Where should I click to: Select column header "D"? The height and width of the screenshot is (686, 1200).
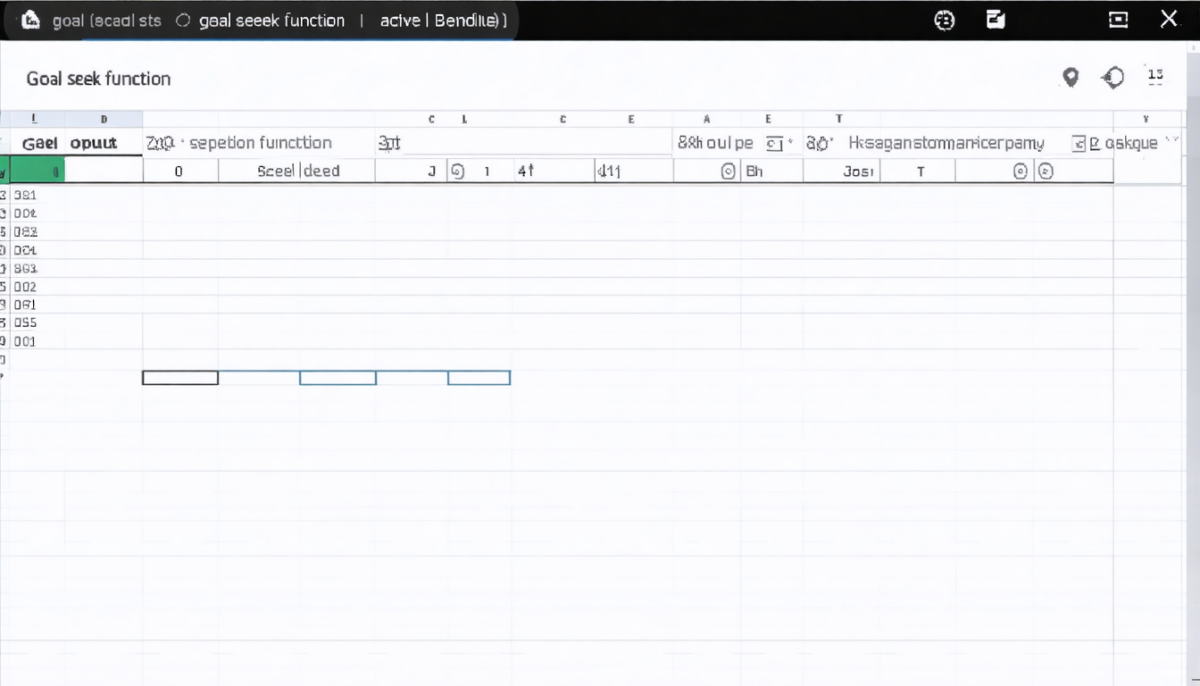(104, 119)
